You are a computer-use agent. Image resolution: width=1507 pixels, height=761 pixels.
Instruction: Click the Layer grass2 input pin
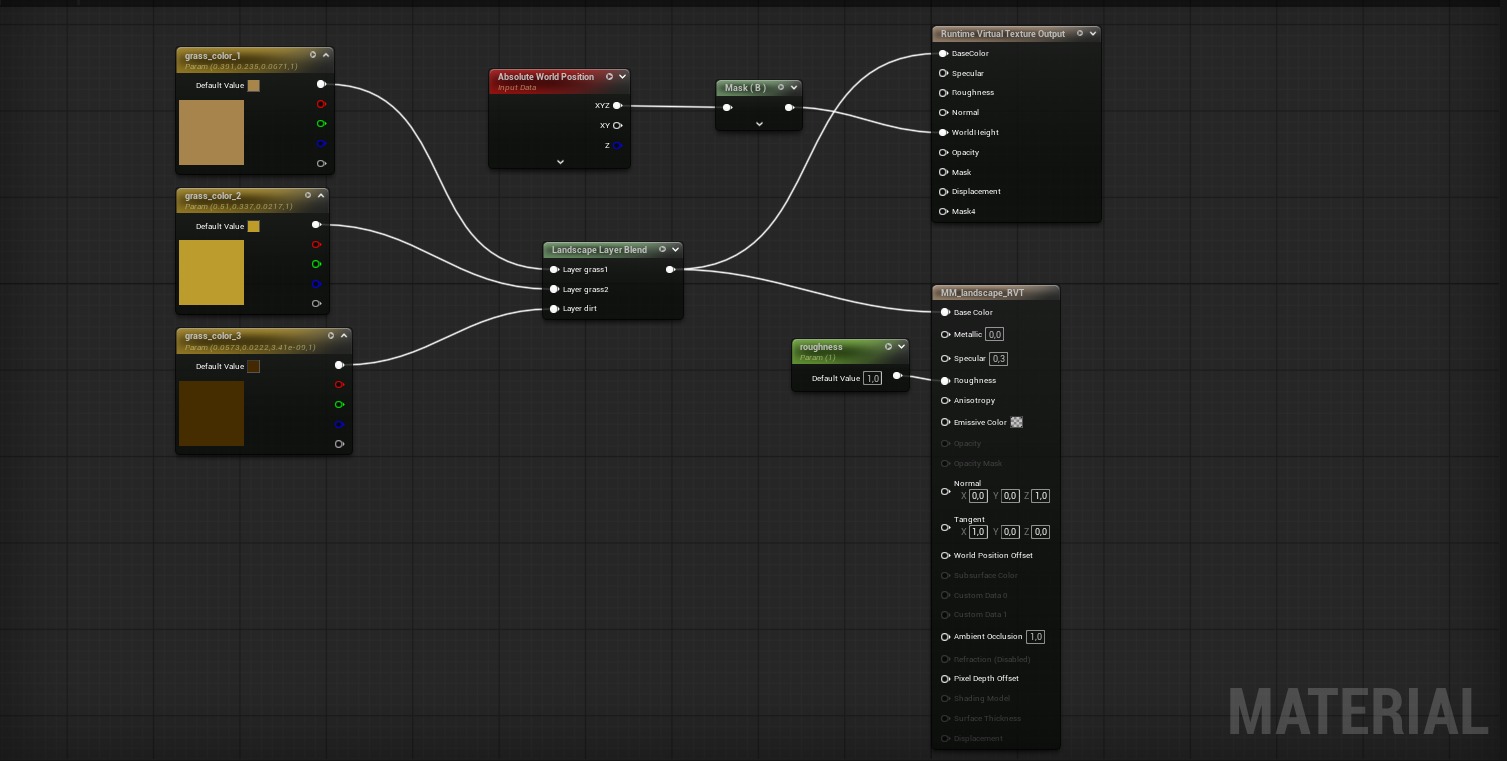(554, 289)
